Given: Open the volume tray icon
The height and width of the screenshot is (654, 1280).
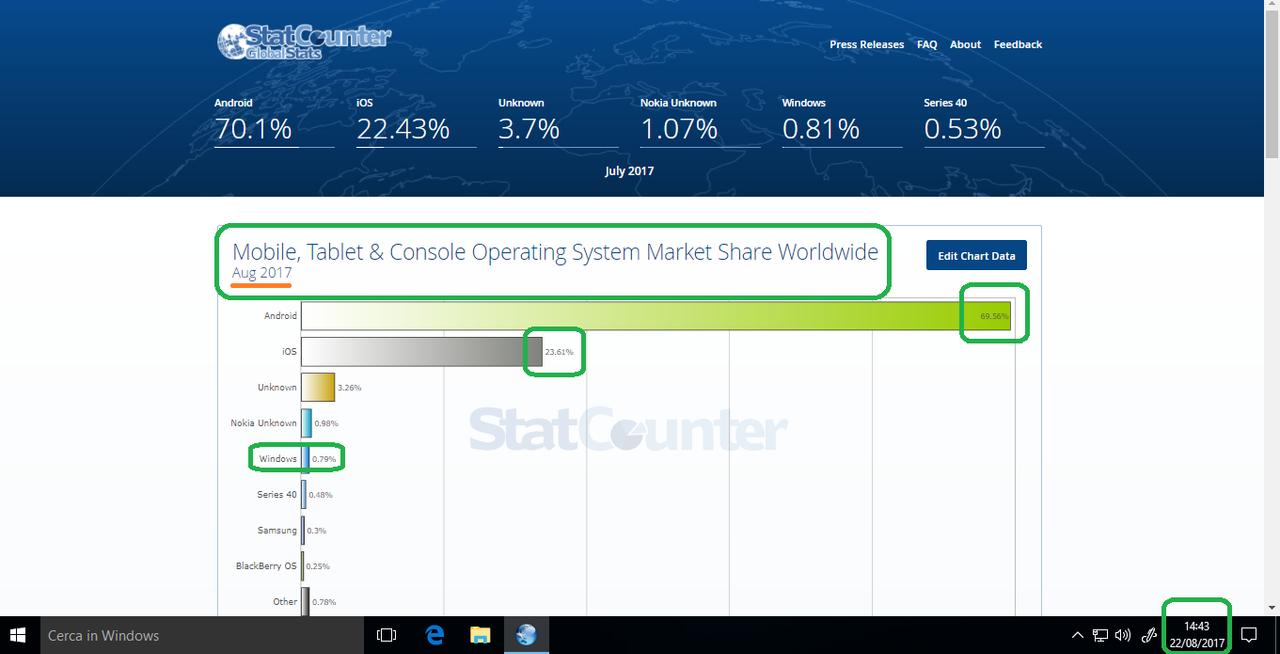Looking at the screenshot, I should 1123,635.
